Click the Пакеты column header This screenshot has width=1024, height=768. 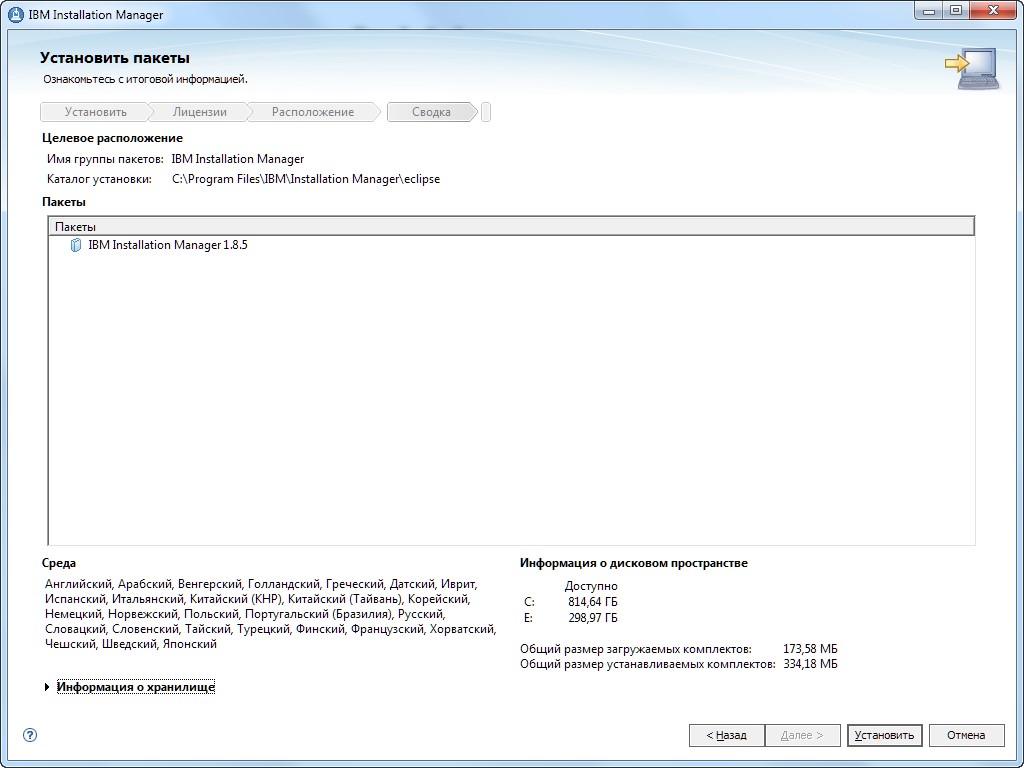[x=511, y=227]
